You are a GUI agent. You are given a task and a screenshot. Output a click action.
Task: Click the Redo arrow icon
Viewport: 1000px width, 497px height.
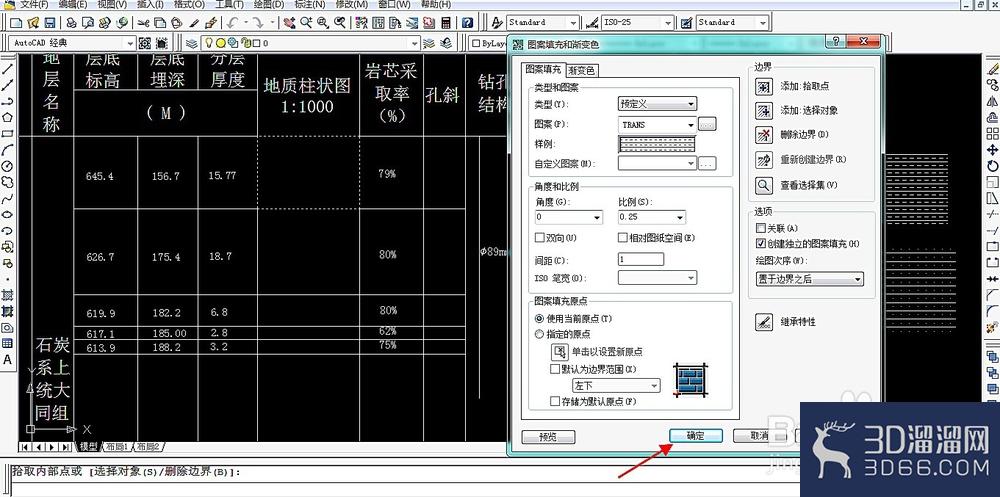(x=258, y=23)
